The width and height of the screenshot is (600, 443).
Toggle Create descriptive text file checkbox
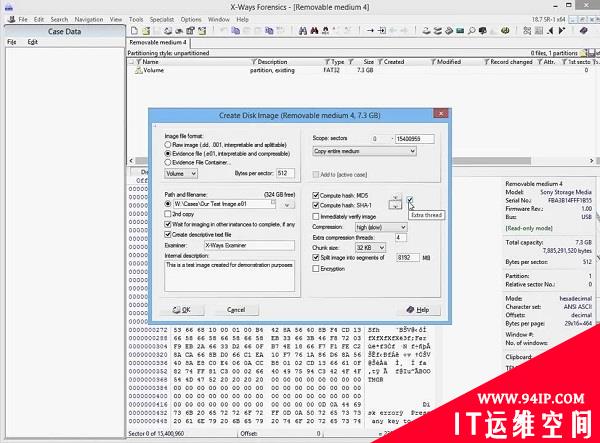coord(168,235)
